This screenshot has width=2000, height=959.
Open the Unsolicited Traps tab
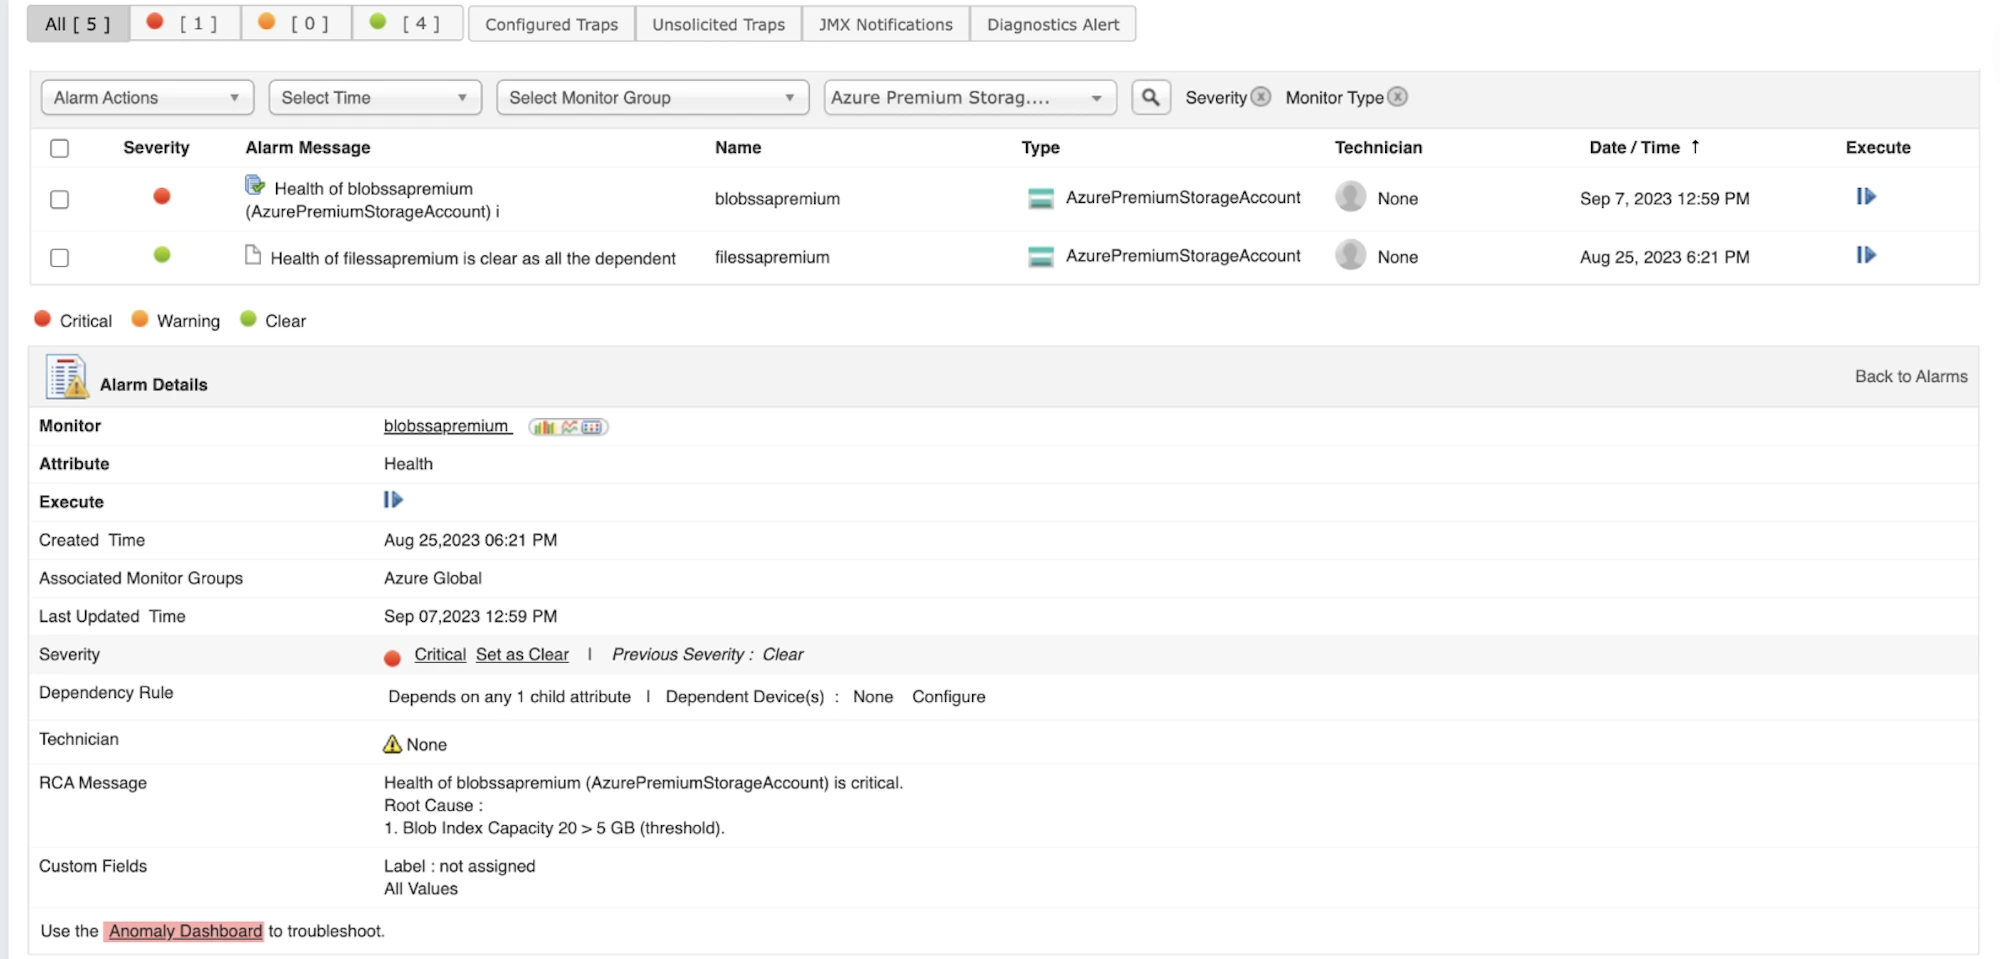tap(719, 24)
